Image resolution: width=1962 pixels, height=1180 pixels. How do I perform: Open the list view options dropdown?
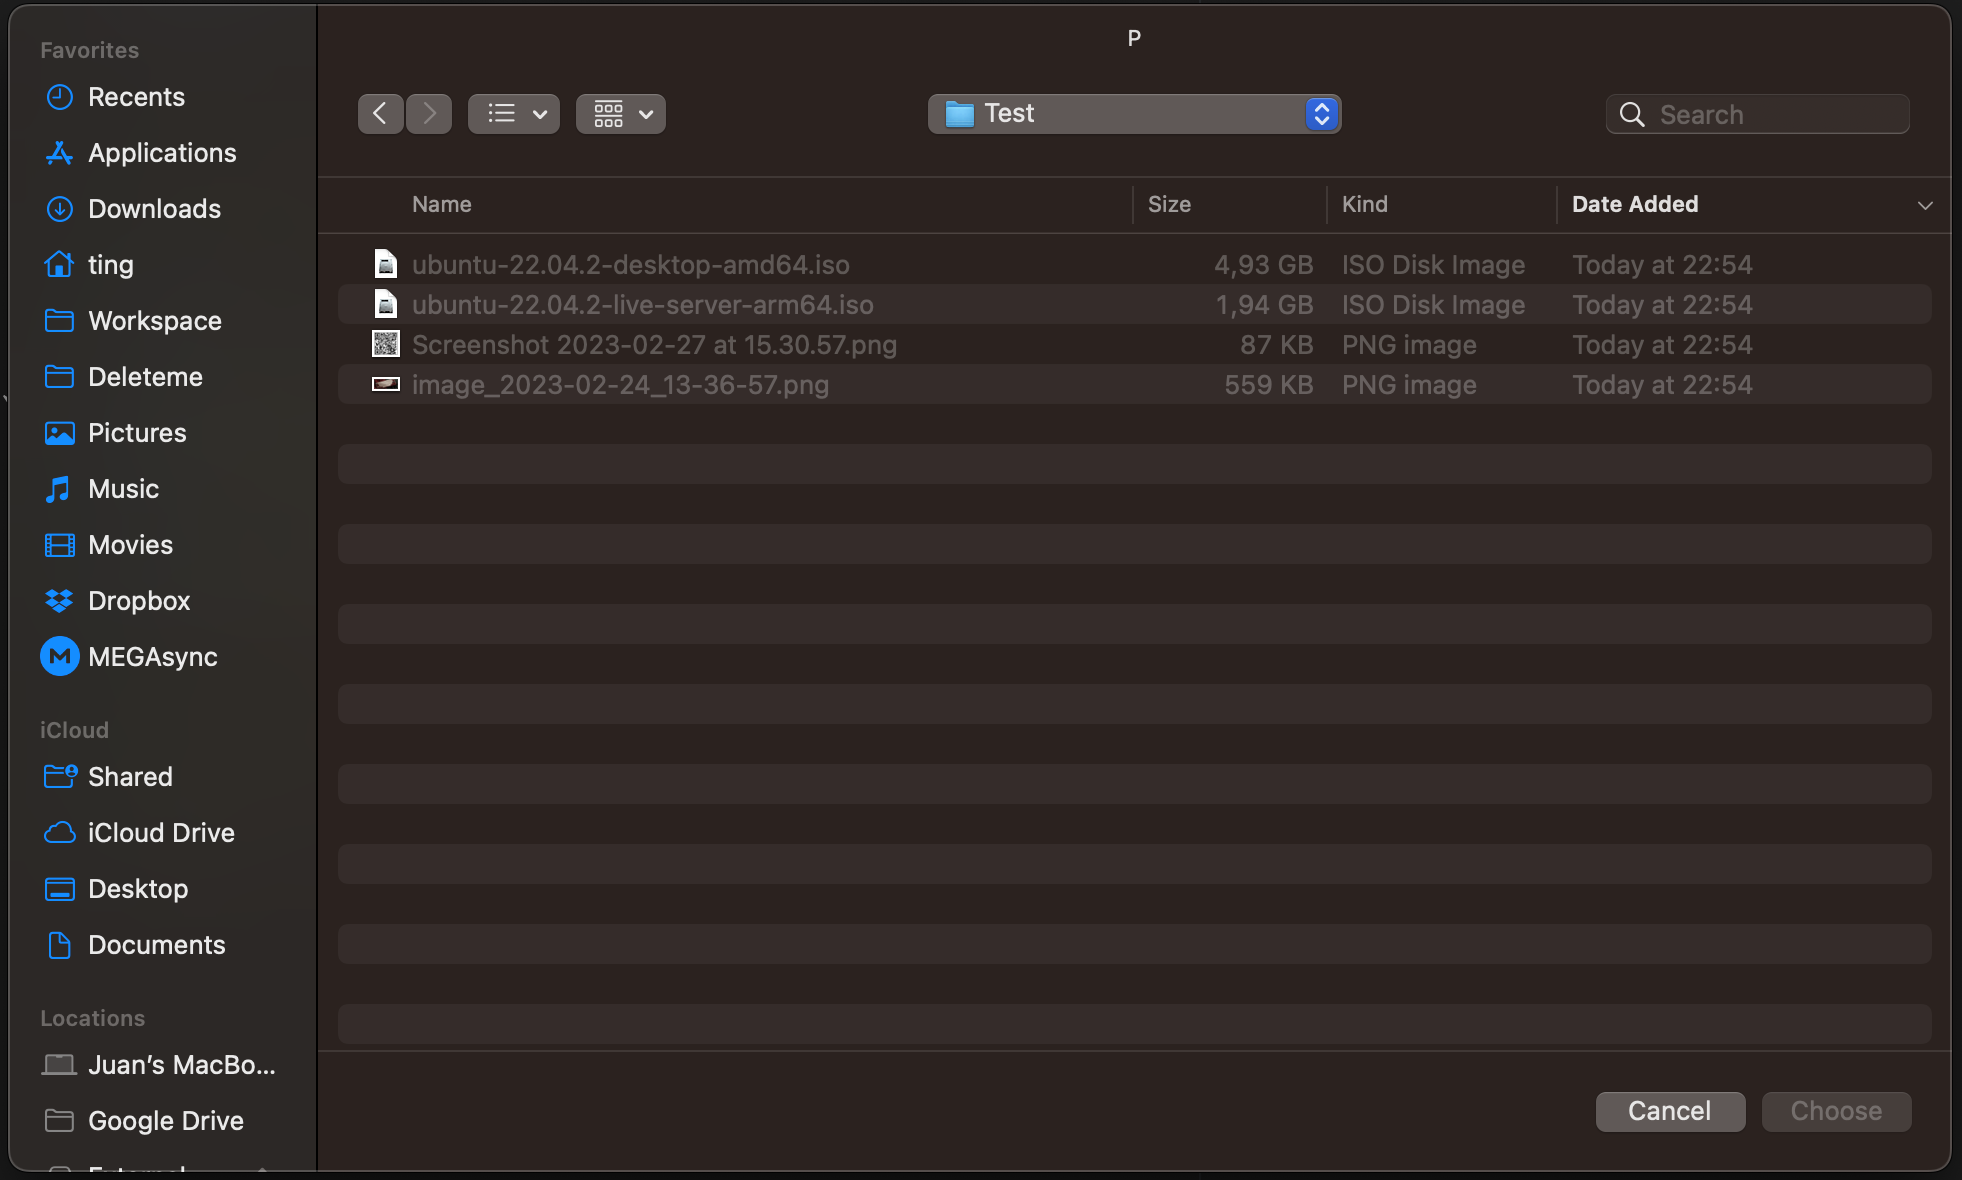pos(514,114)
